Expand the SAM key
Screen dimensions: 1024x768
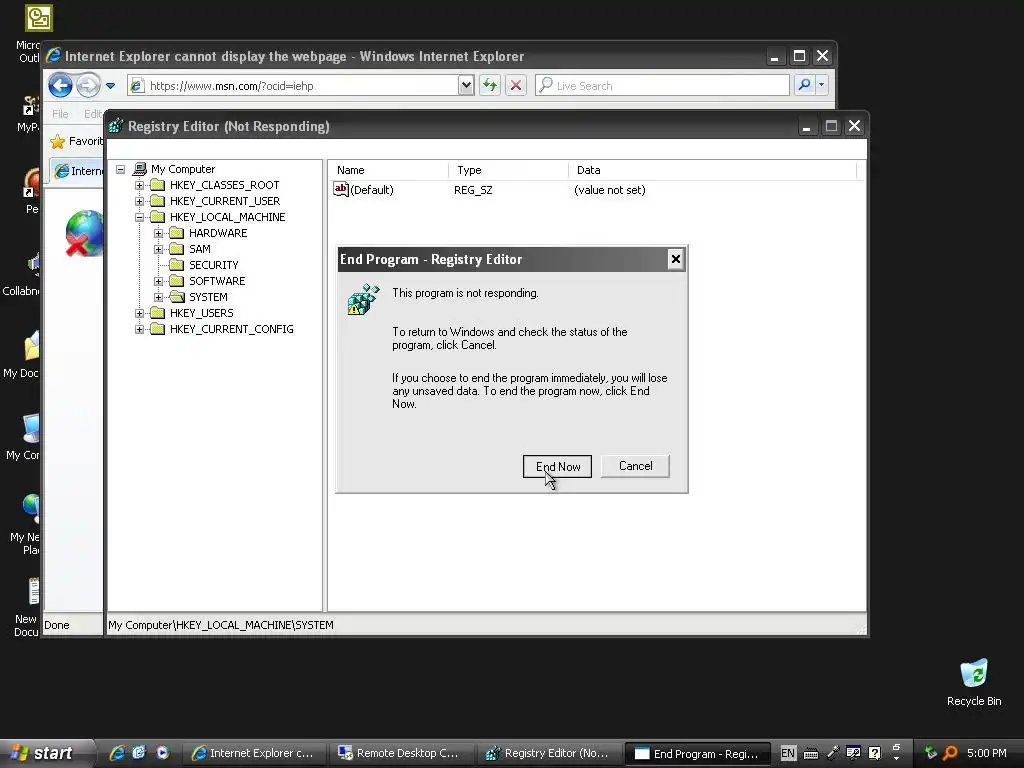[158, 249]
